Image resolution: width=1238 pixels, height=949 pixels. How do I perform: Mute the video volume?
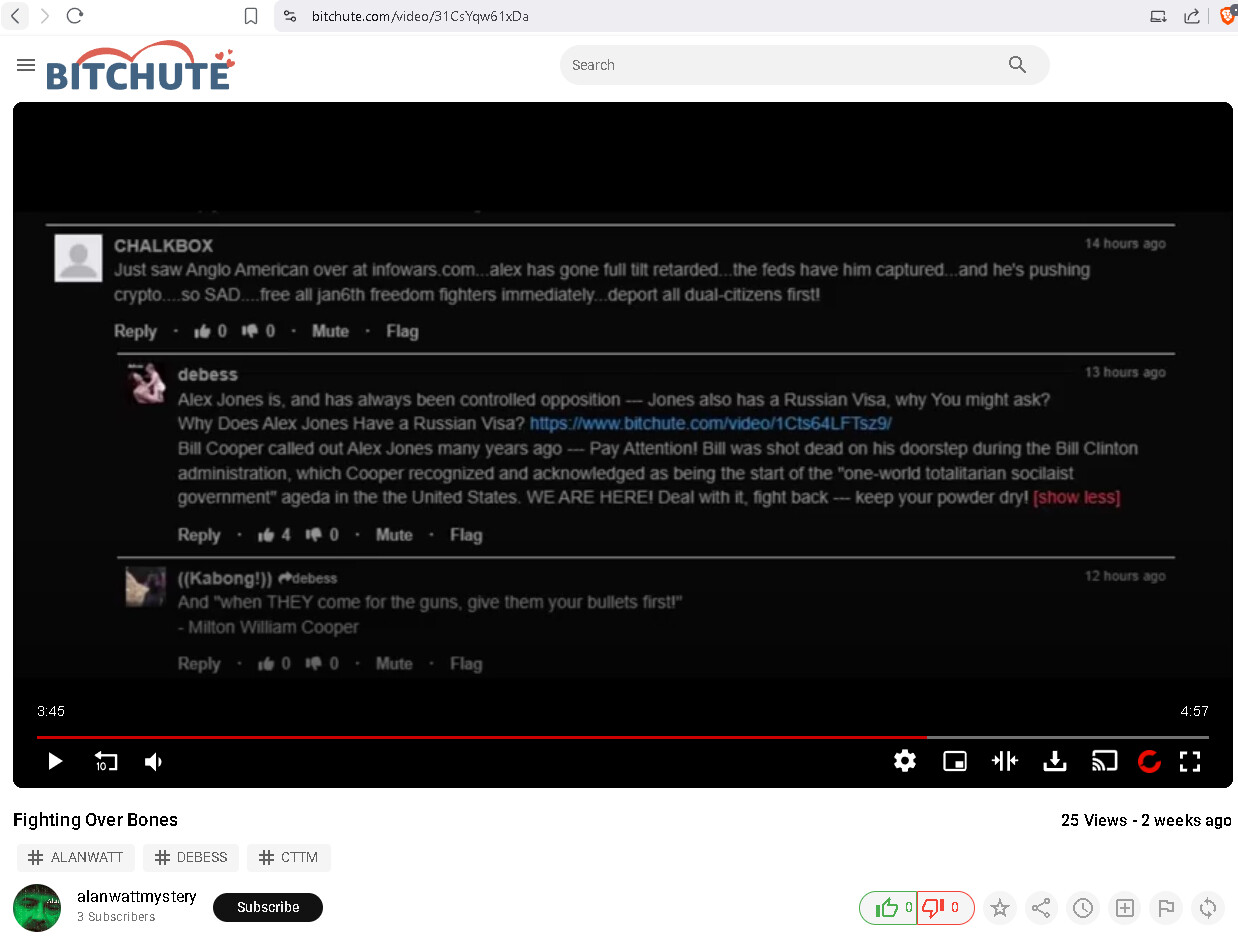pyautogui.click(x=153, y=762)
